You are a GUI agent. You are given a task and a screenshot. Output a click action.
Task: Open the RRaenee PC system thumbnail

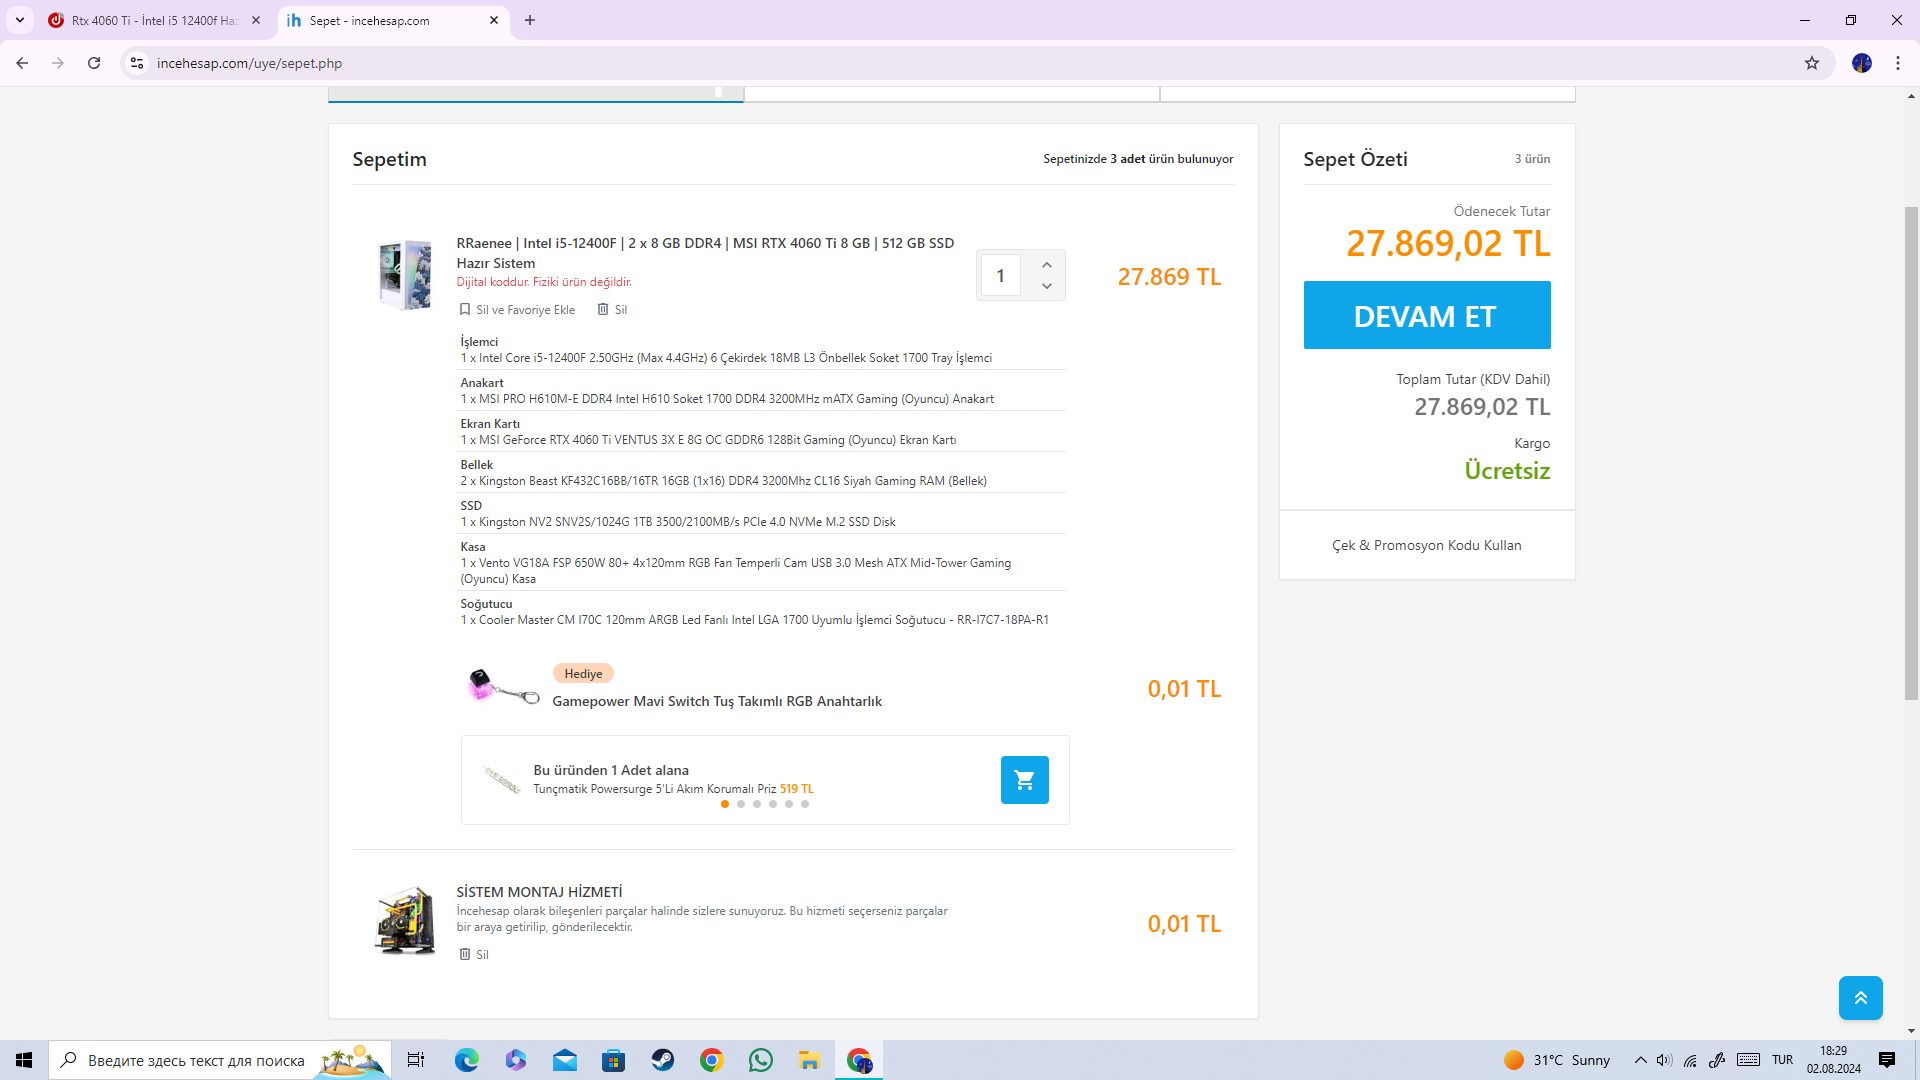(x=405, y=275)
